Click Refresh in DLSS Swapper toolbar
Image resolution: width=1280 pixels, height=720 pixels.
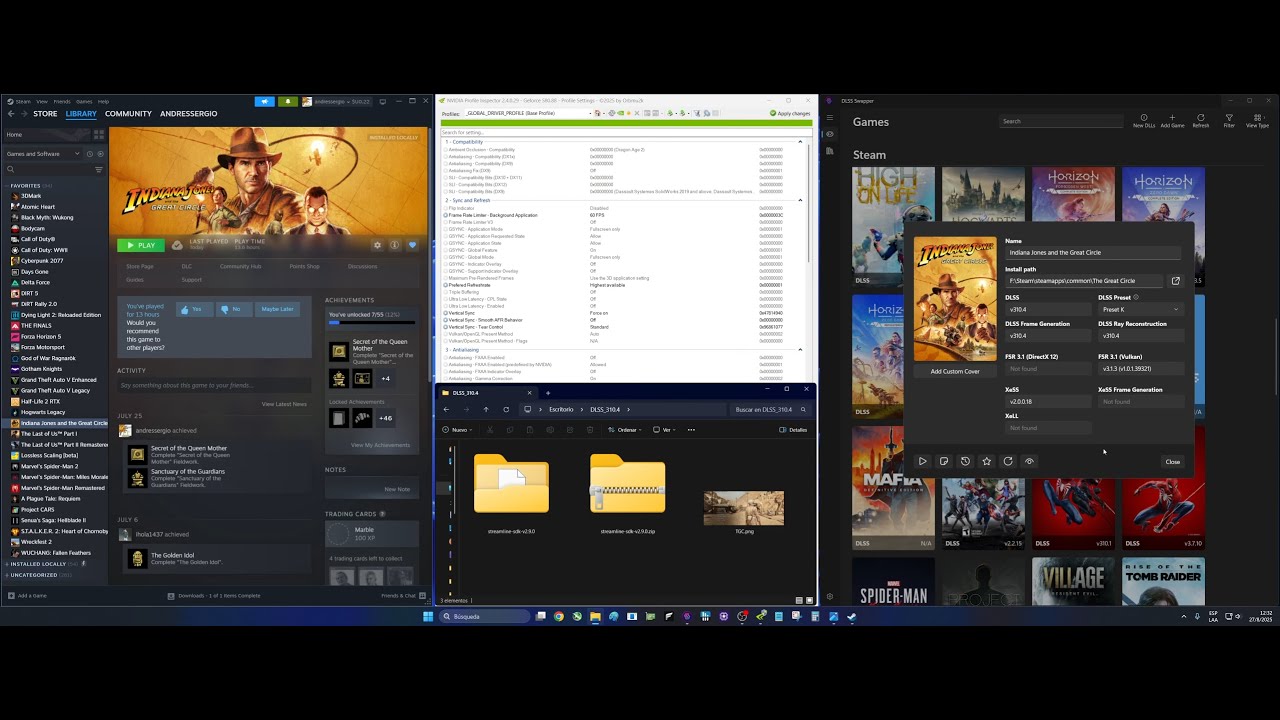tap(1201, 121)
